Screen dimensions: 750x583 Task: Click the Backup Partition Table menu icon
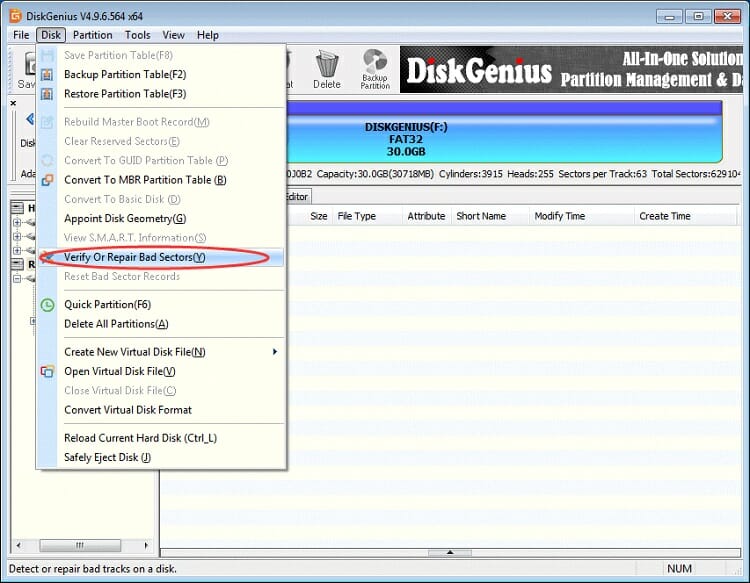click(47, 75)
